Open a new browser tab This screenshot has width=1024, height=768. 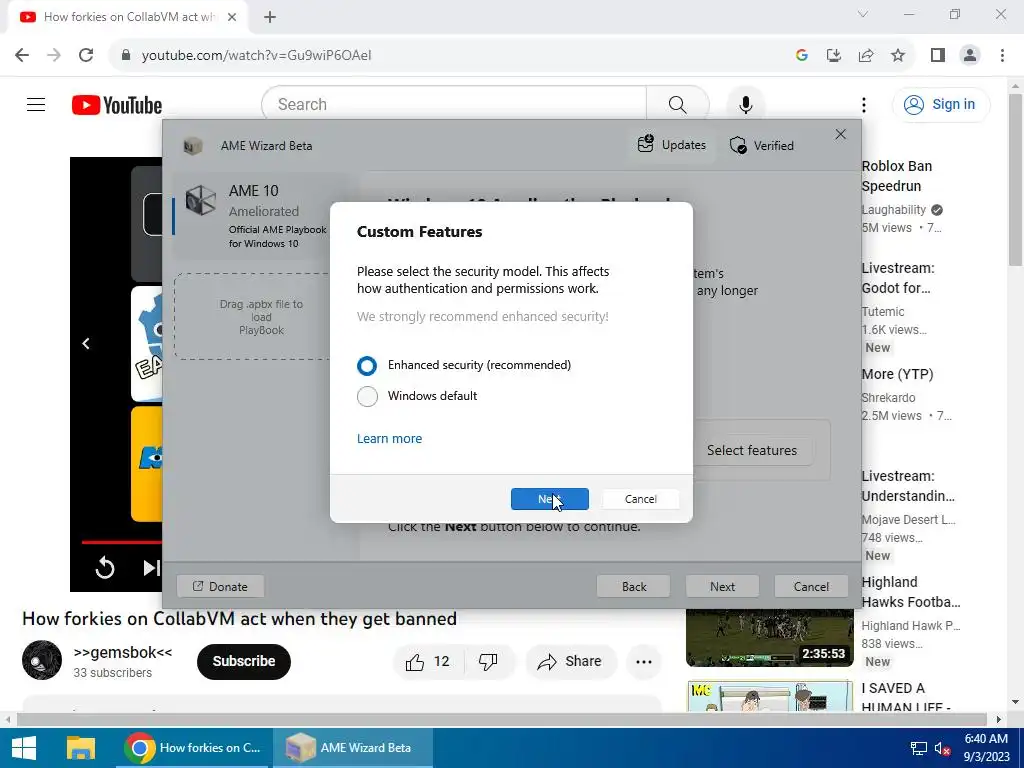coord(270,17)
